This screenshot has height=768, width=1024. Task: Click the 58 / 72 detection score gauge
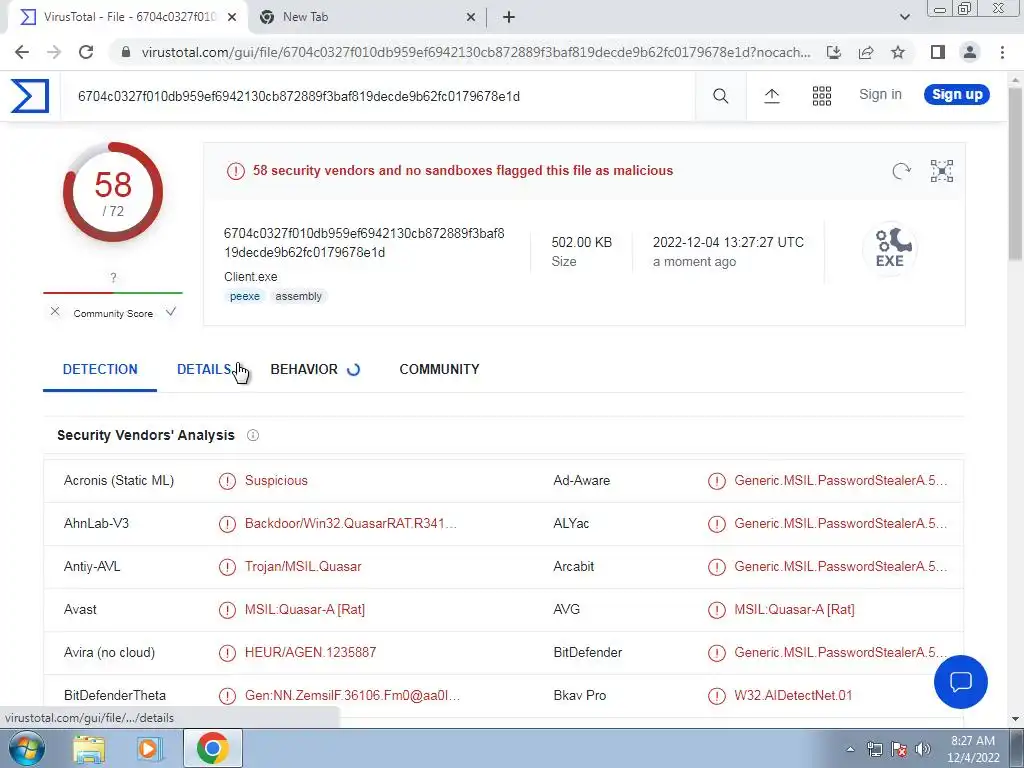click(x=113, y=192)
